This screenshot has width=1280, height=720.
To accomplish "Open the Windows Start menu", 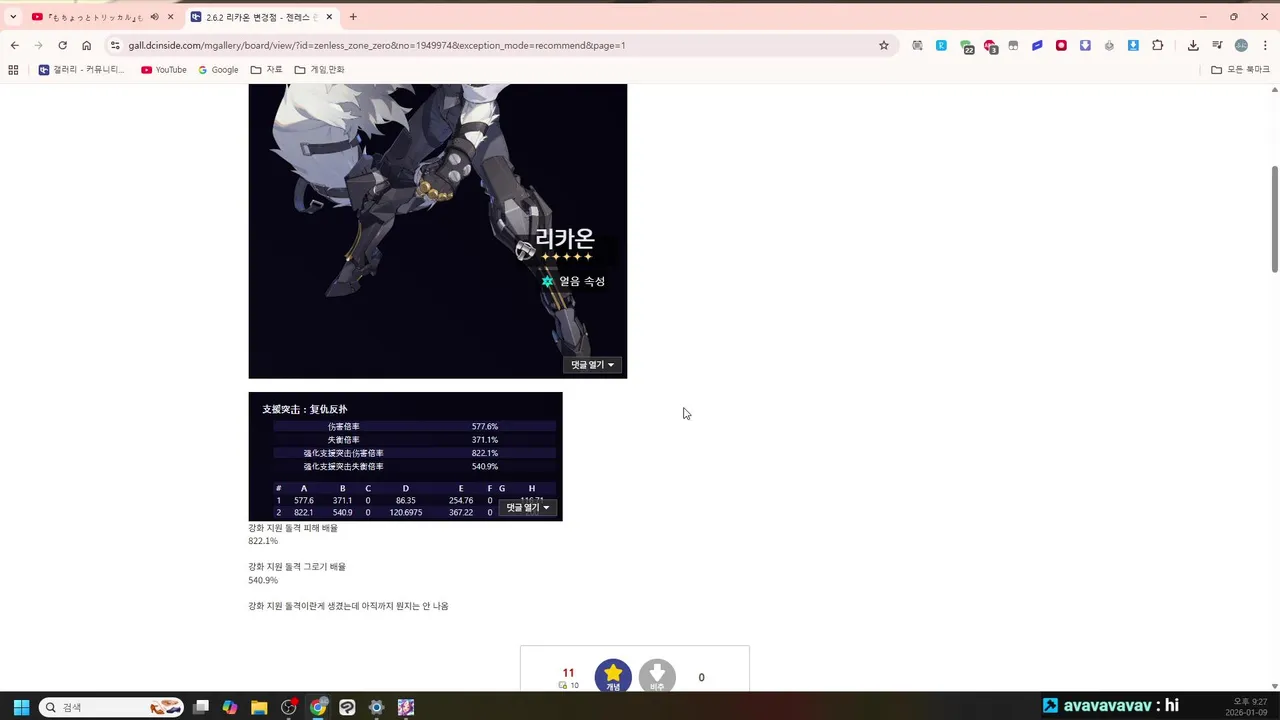I will coord(21,707).
